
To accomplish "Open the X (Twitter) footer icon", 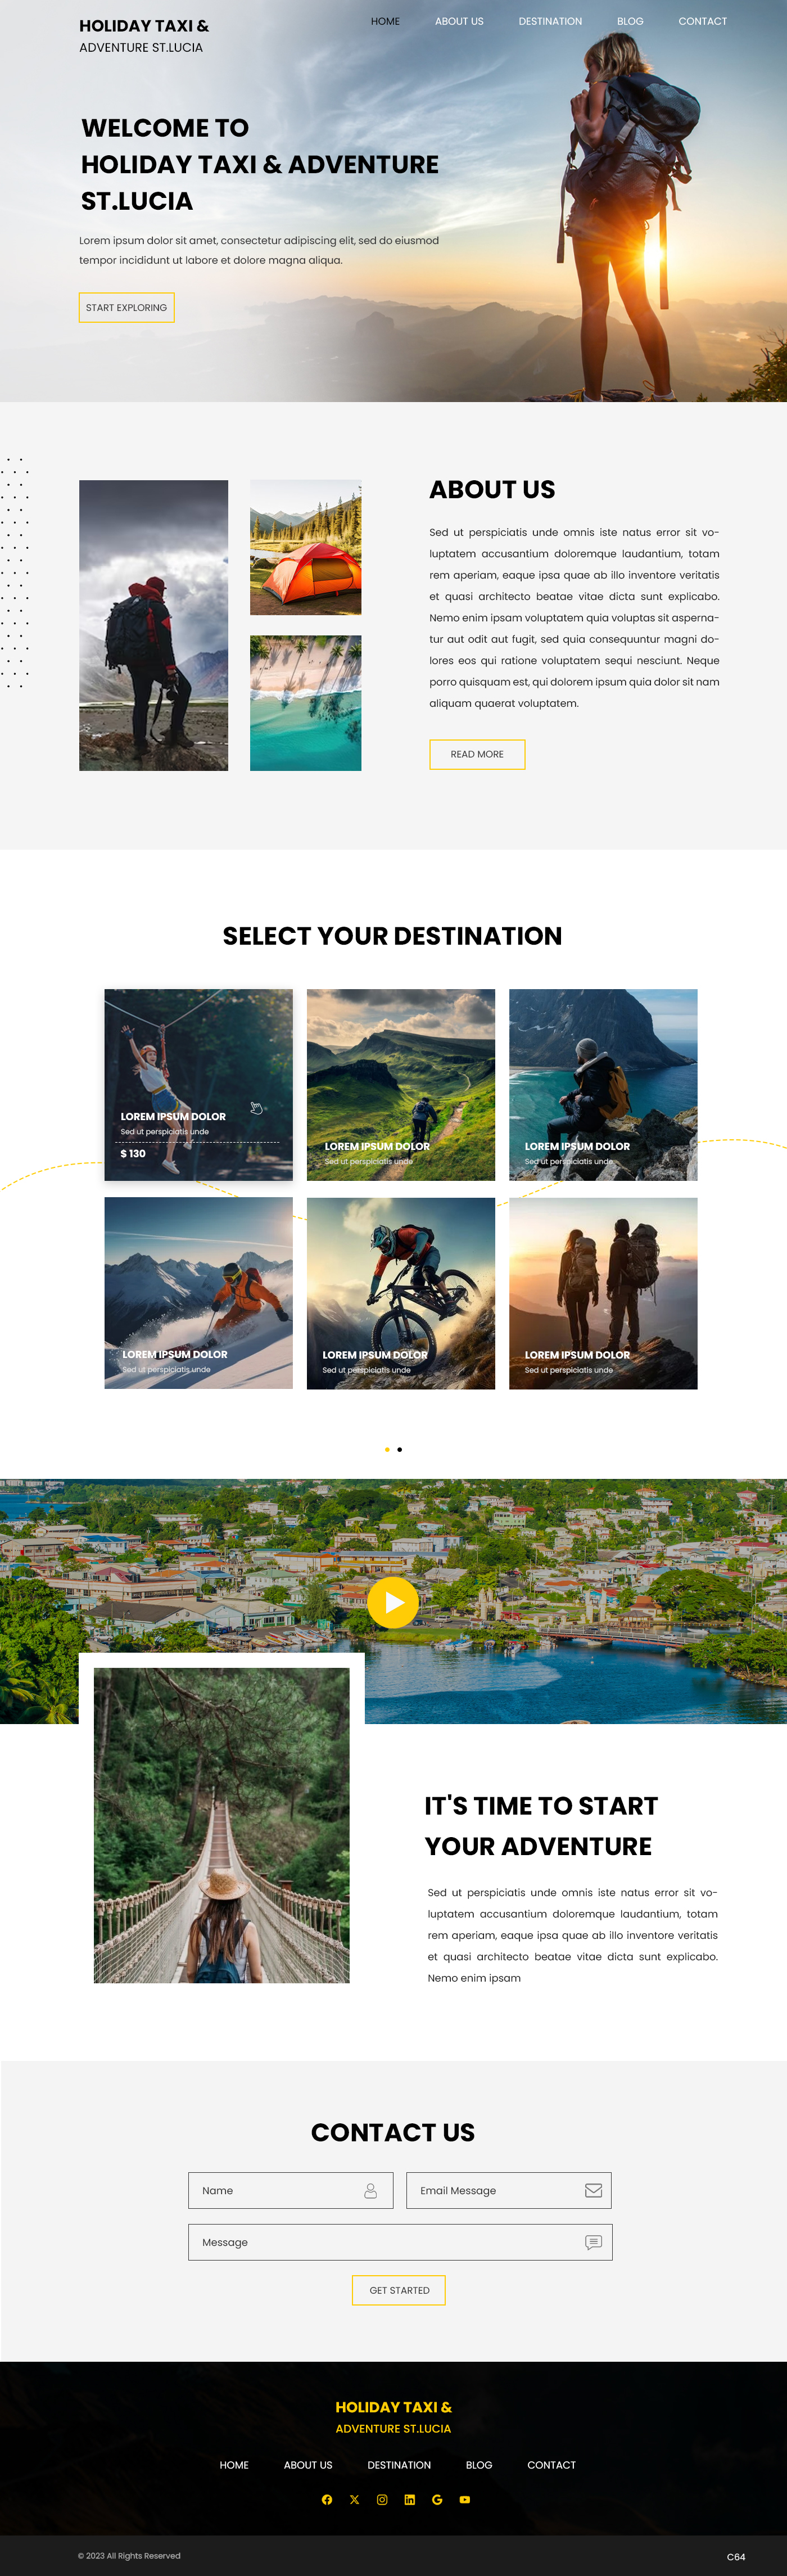I will click(x=354, y=2499).
